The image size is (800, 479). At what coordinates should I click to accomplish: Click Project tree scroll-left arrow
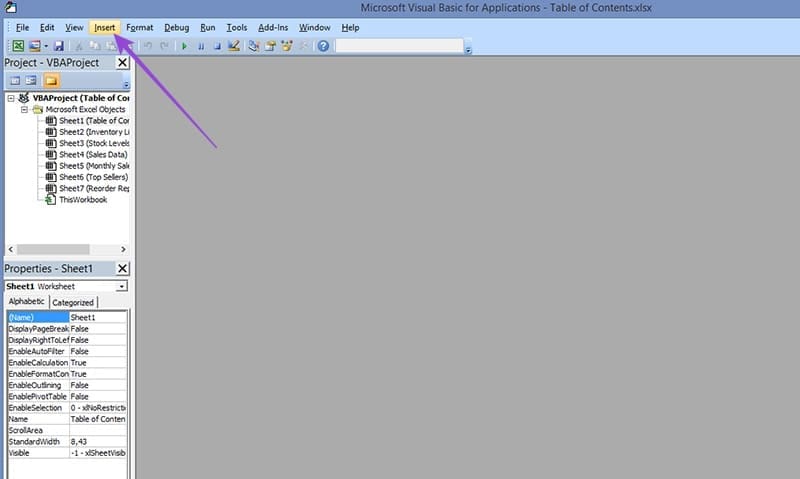[x=11, y=249]
